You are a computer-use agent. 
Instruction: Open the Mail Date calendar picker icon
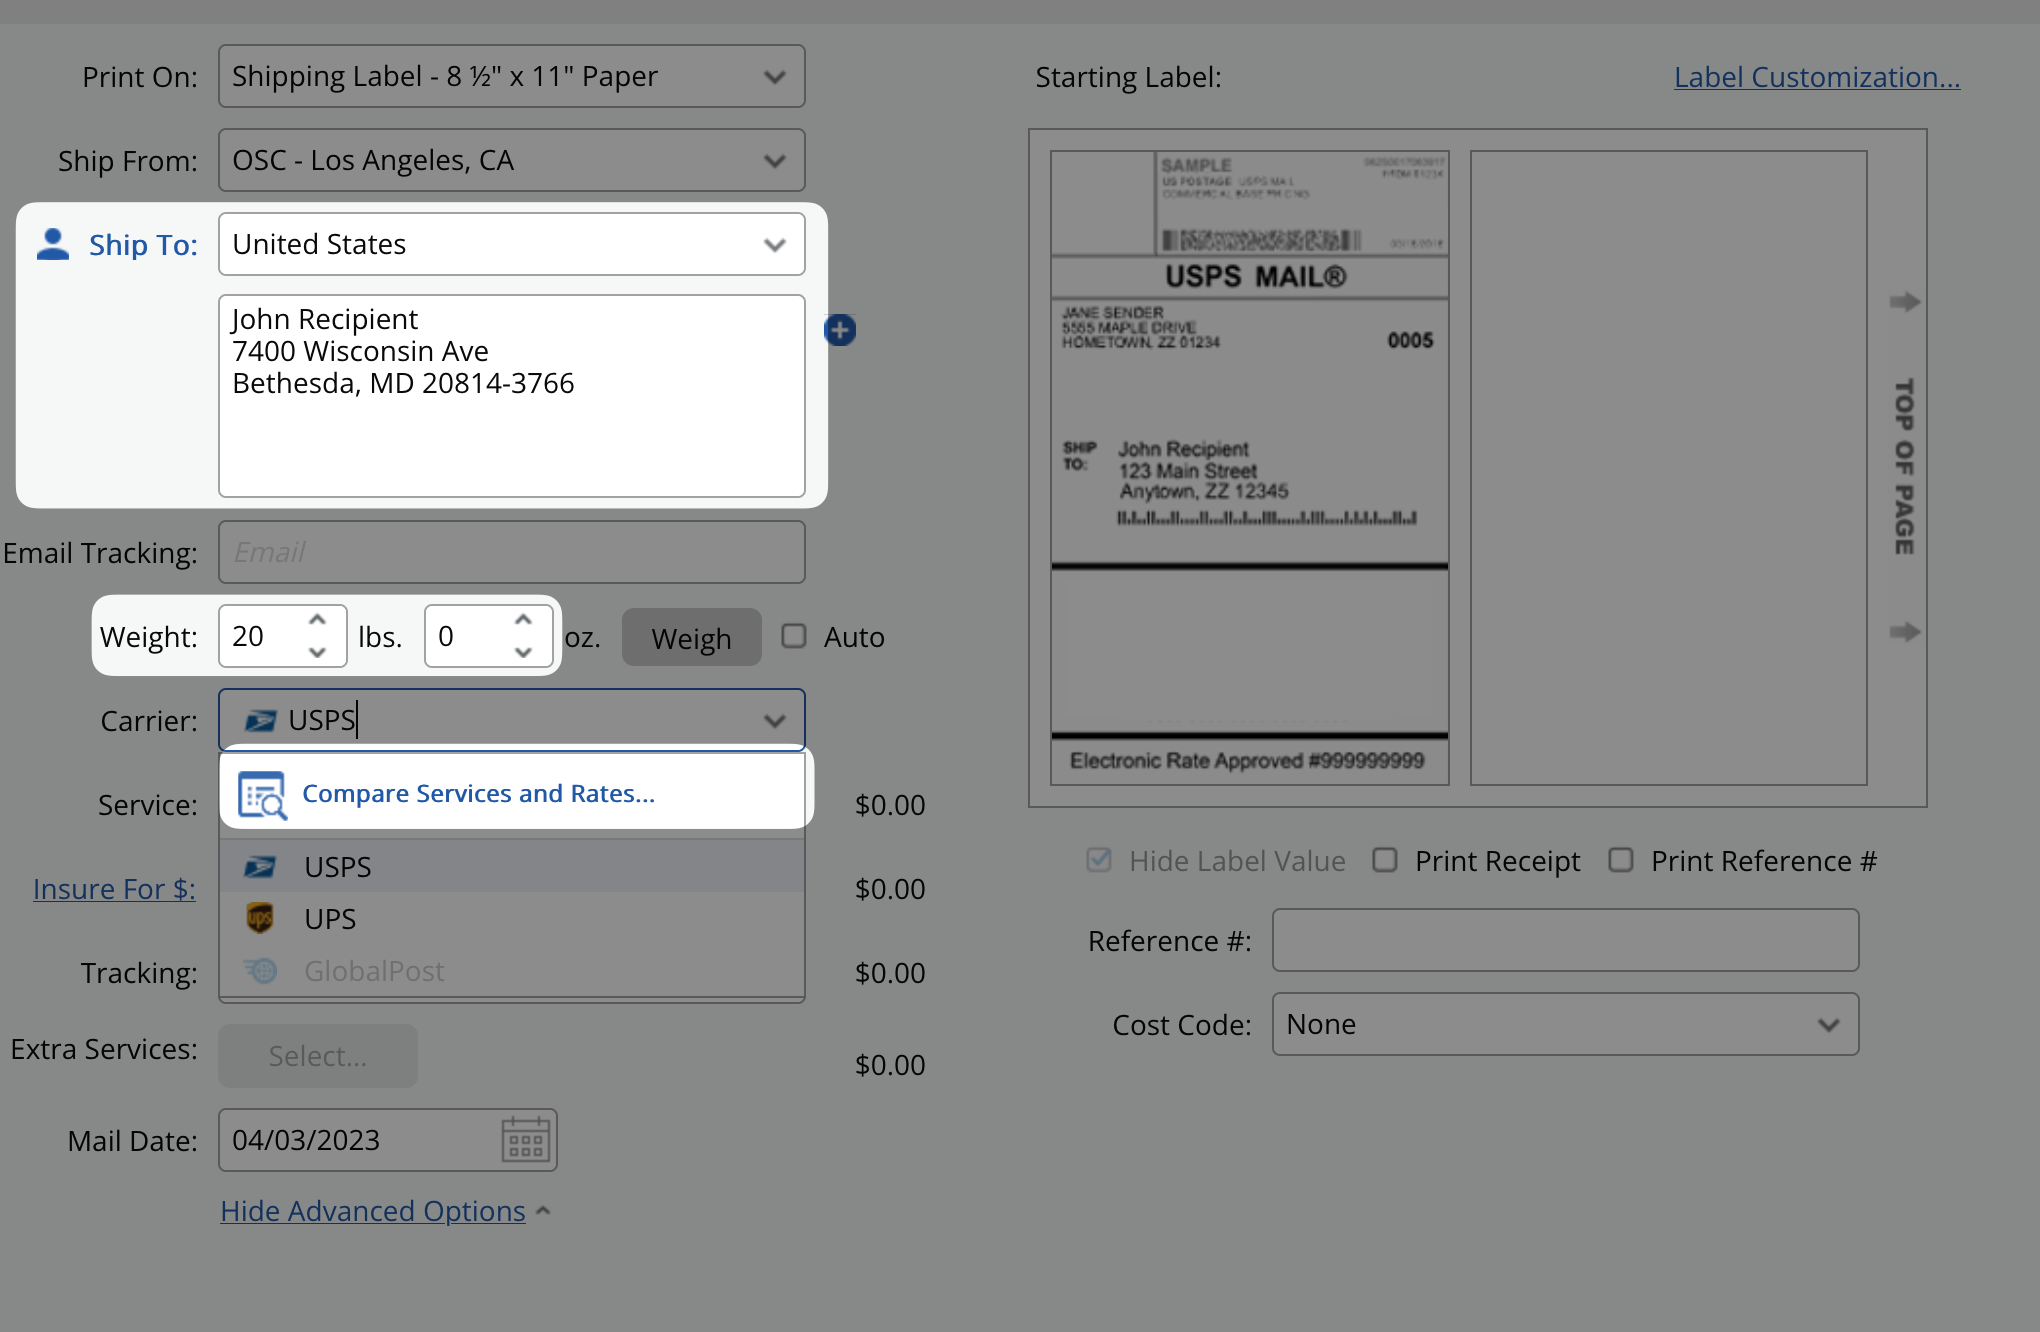[526, 1140]
